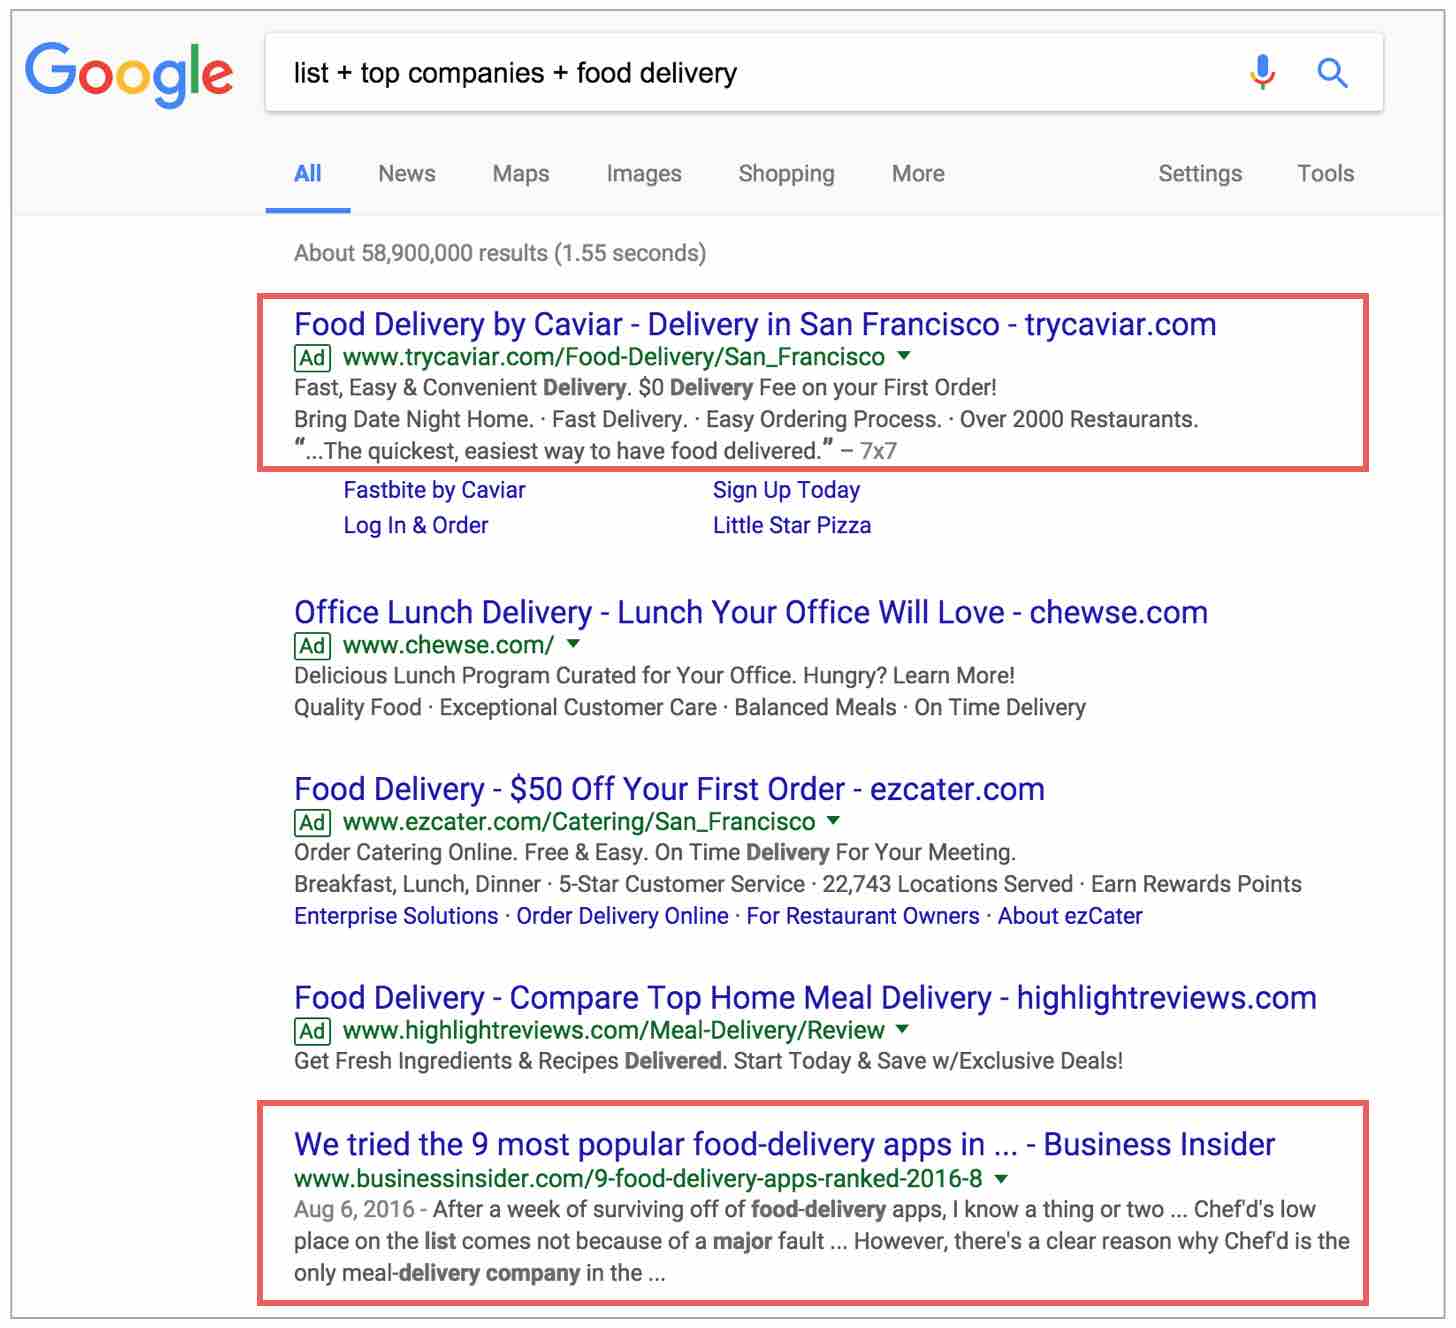The image size is (1456, 1328).
Task: Open the Office Lunch Delivery chewse.com ad title
Action: pos(751,613)
